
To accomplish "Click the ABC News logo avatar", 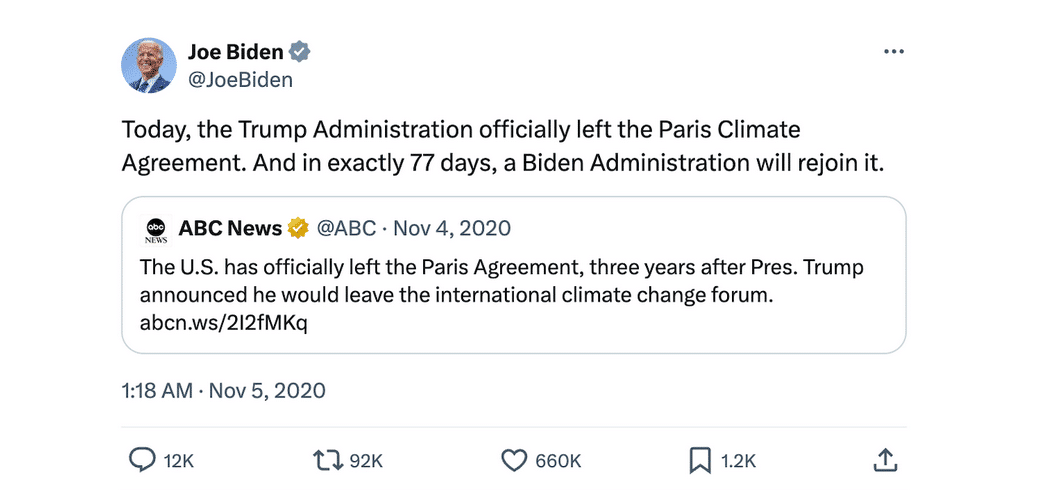I will (156, 230).
